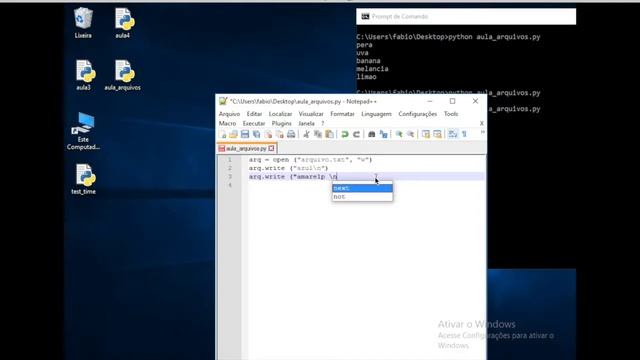
Task: Click 'melancia' output in Command Prompt
Action: (x=372, y=69)
